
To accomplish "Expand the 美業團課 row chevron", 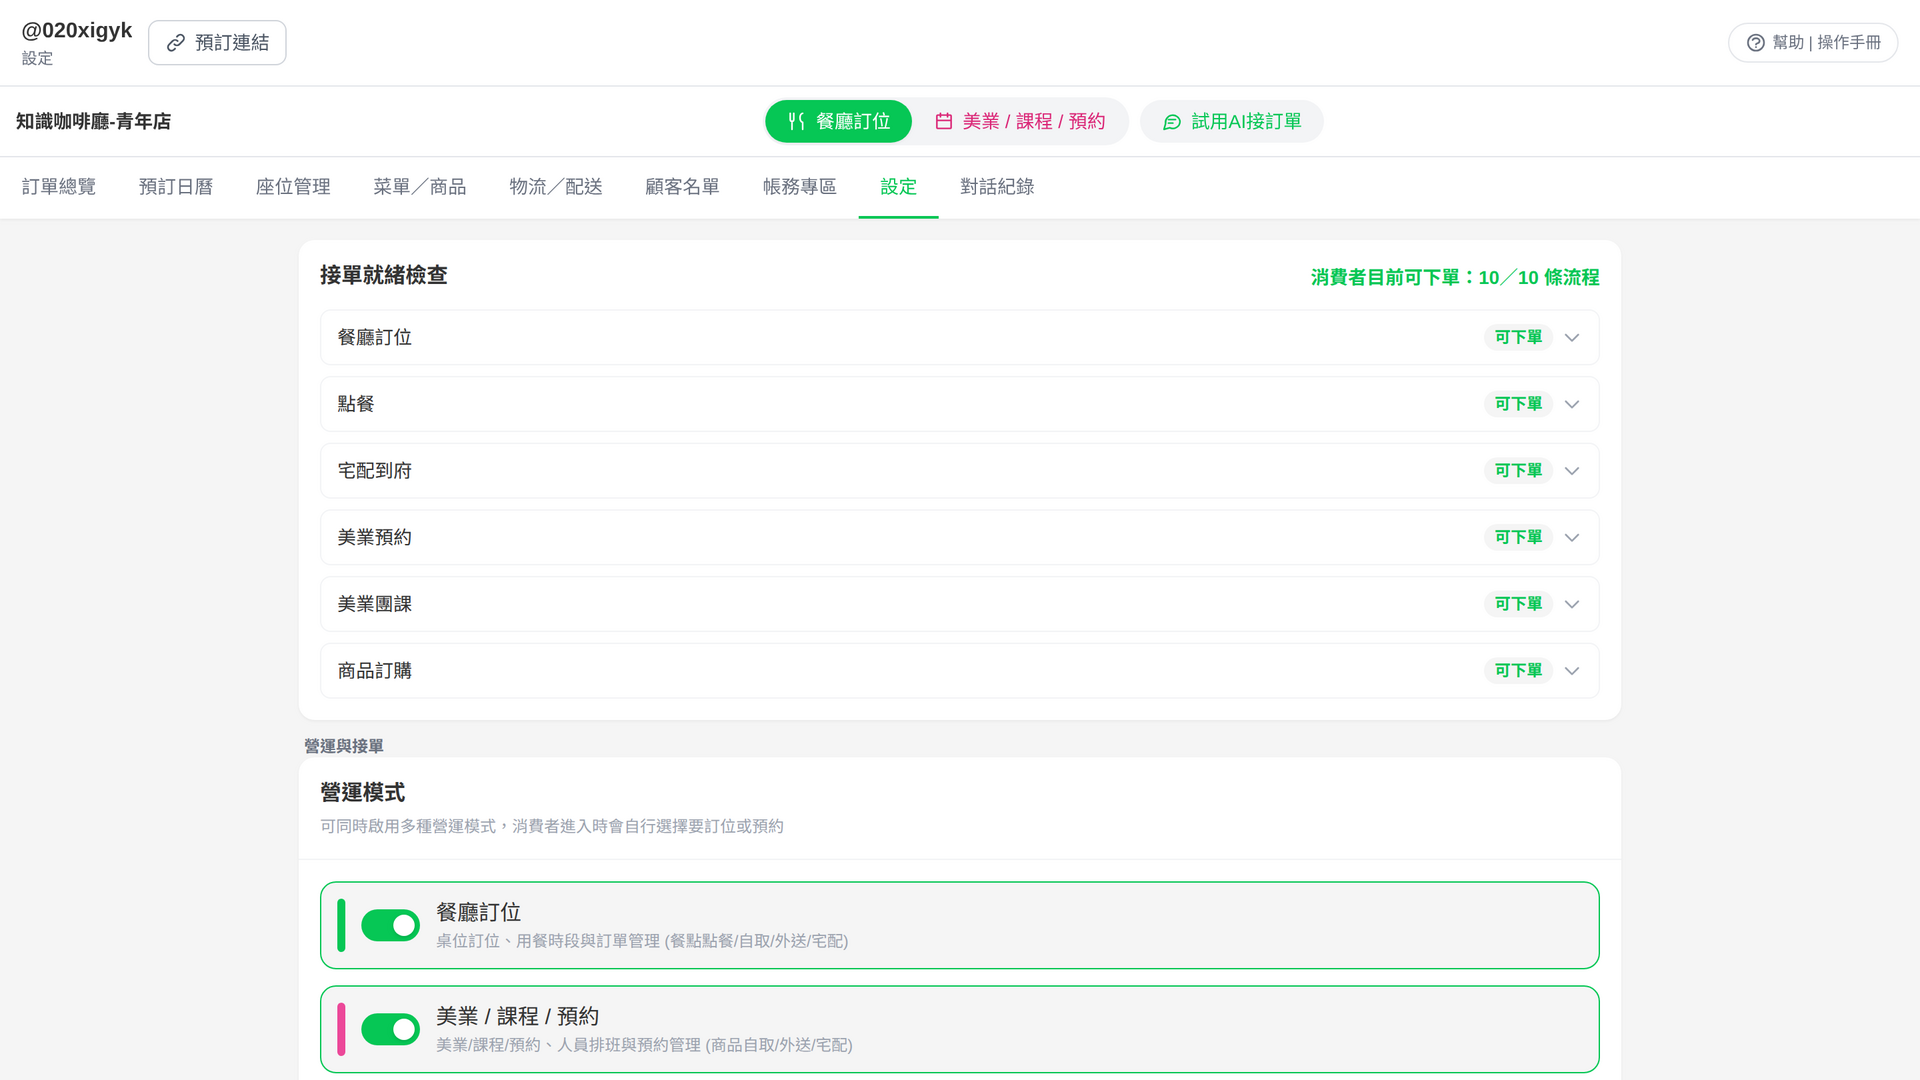I will click(x=1572, y=604).
